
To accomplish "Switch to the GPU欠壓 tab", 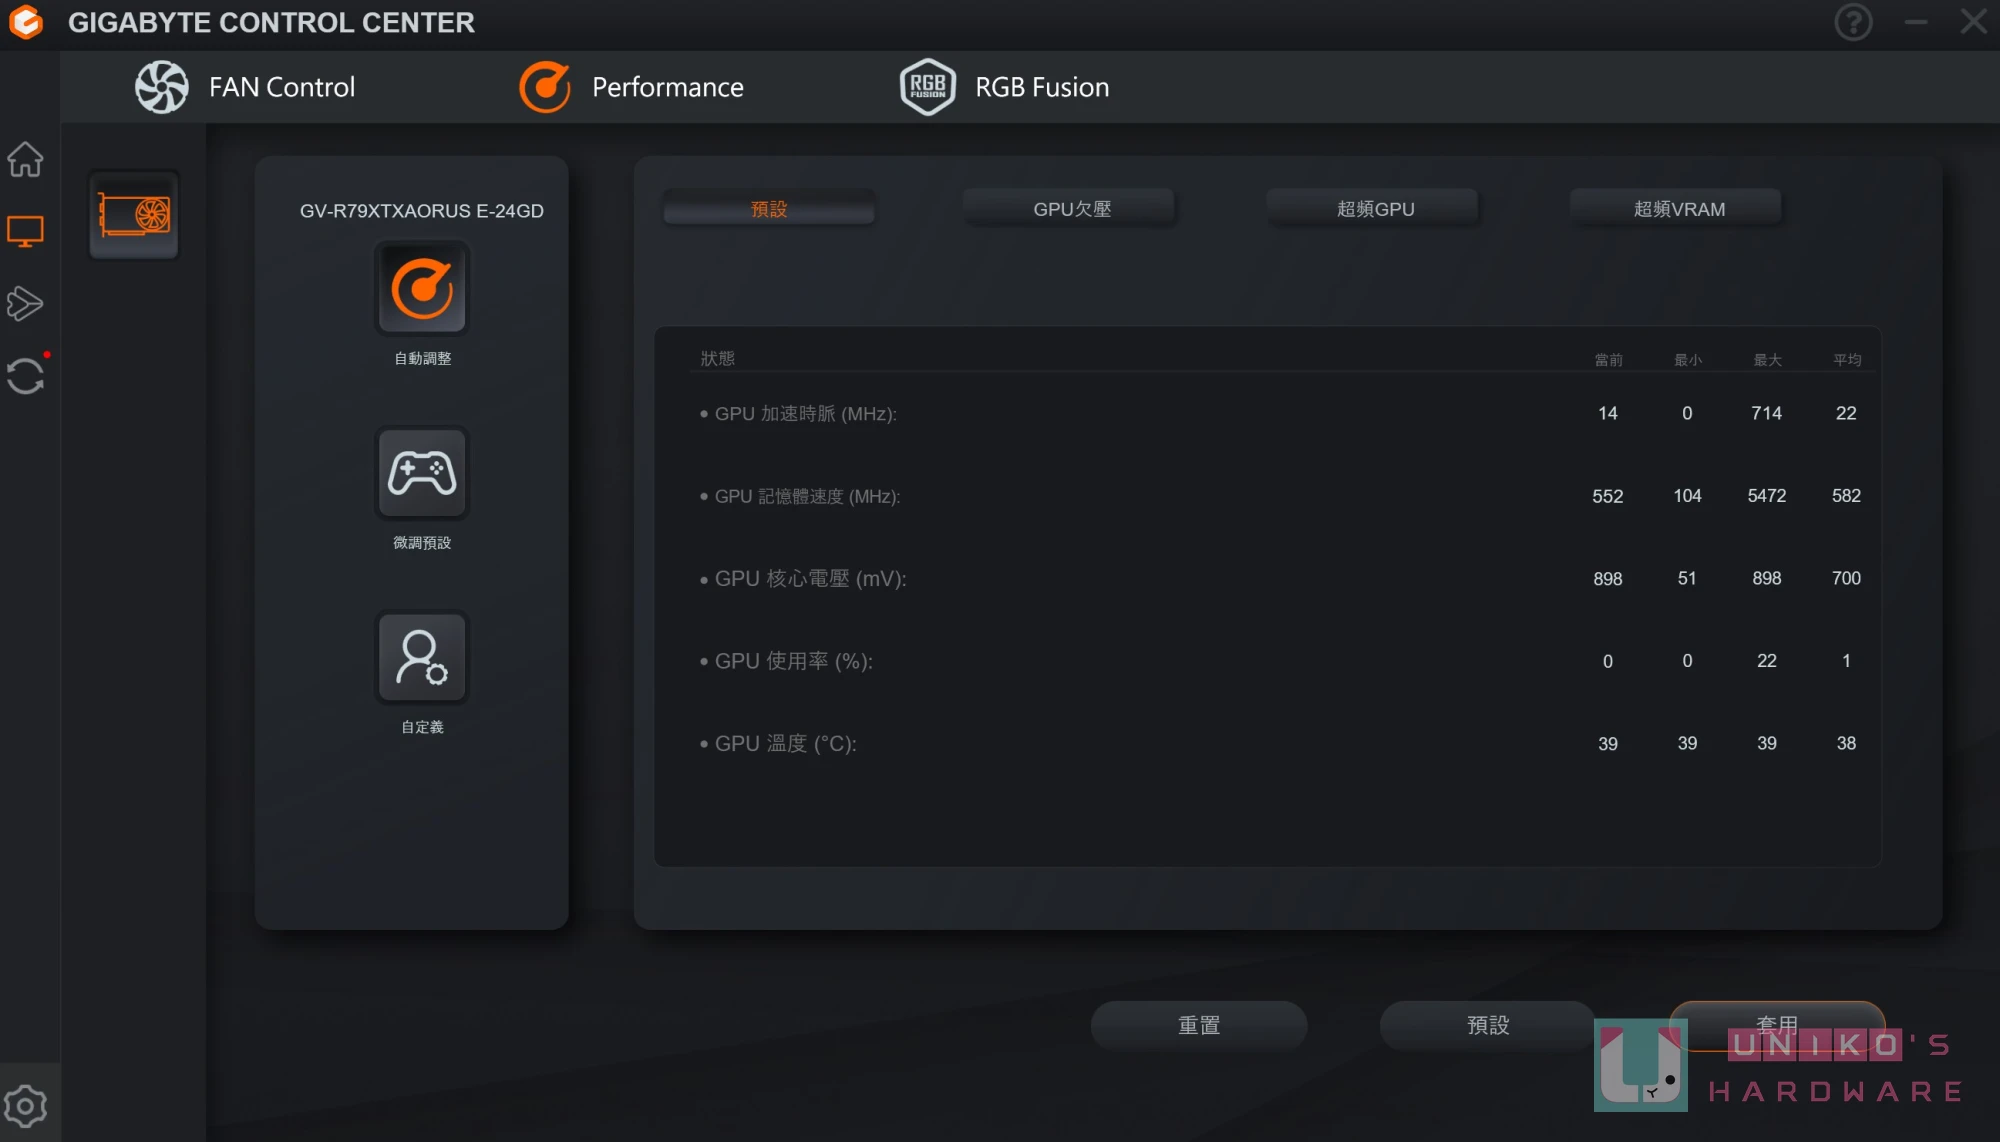I will [1072, 208].
